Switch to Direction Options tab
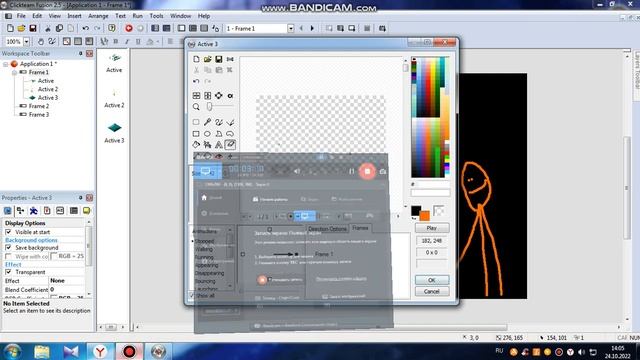Image resolution: width=640 pixels, height=360 pixels. pos(327,229)
